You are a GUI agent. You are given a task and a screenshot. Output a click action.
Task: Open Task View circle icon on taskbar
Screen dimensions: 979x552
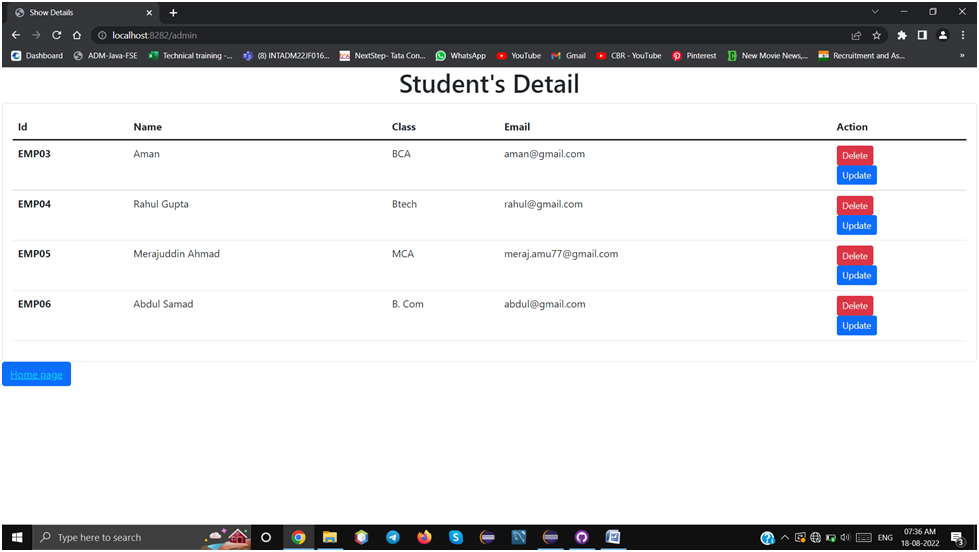(266, 537)
